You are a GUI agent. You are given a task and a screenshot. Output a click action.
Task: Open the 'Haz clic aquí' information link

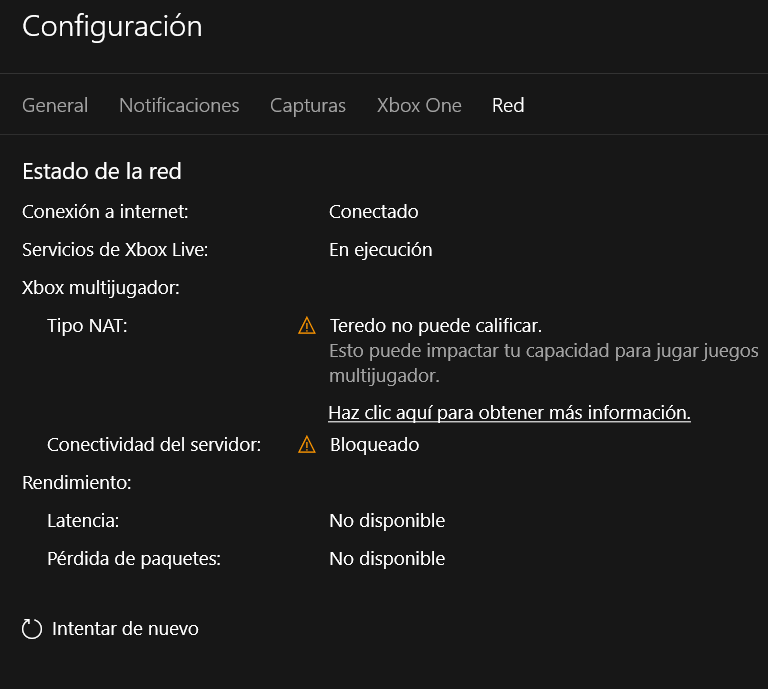point(509,412)
